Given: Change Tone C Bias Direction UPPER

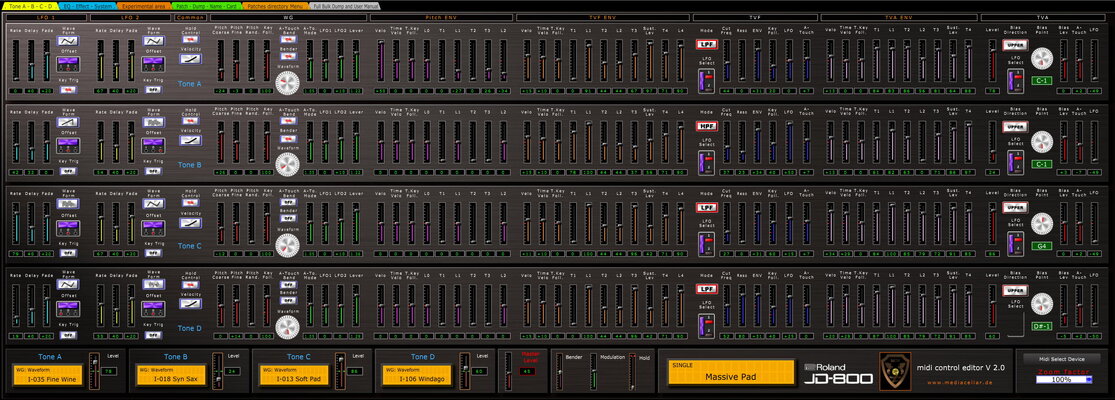Looking at the screenshot, I should tap(1015, 207).
